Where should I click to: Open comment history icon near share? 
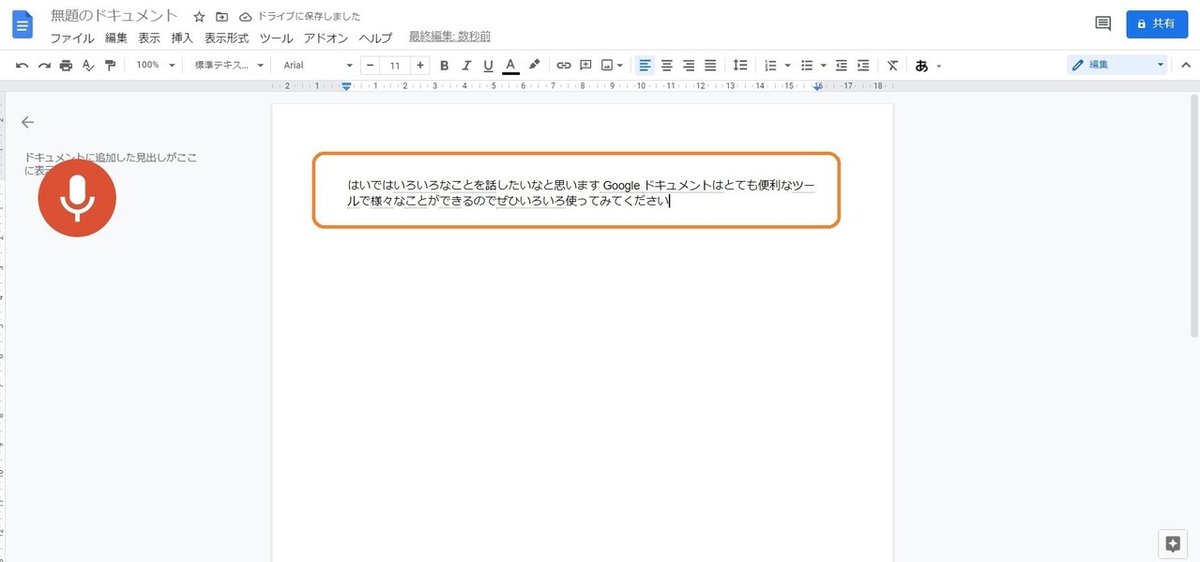[1103, 24]
